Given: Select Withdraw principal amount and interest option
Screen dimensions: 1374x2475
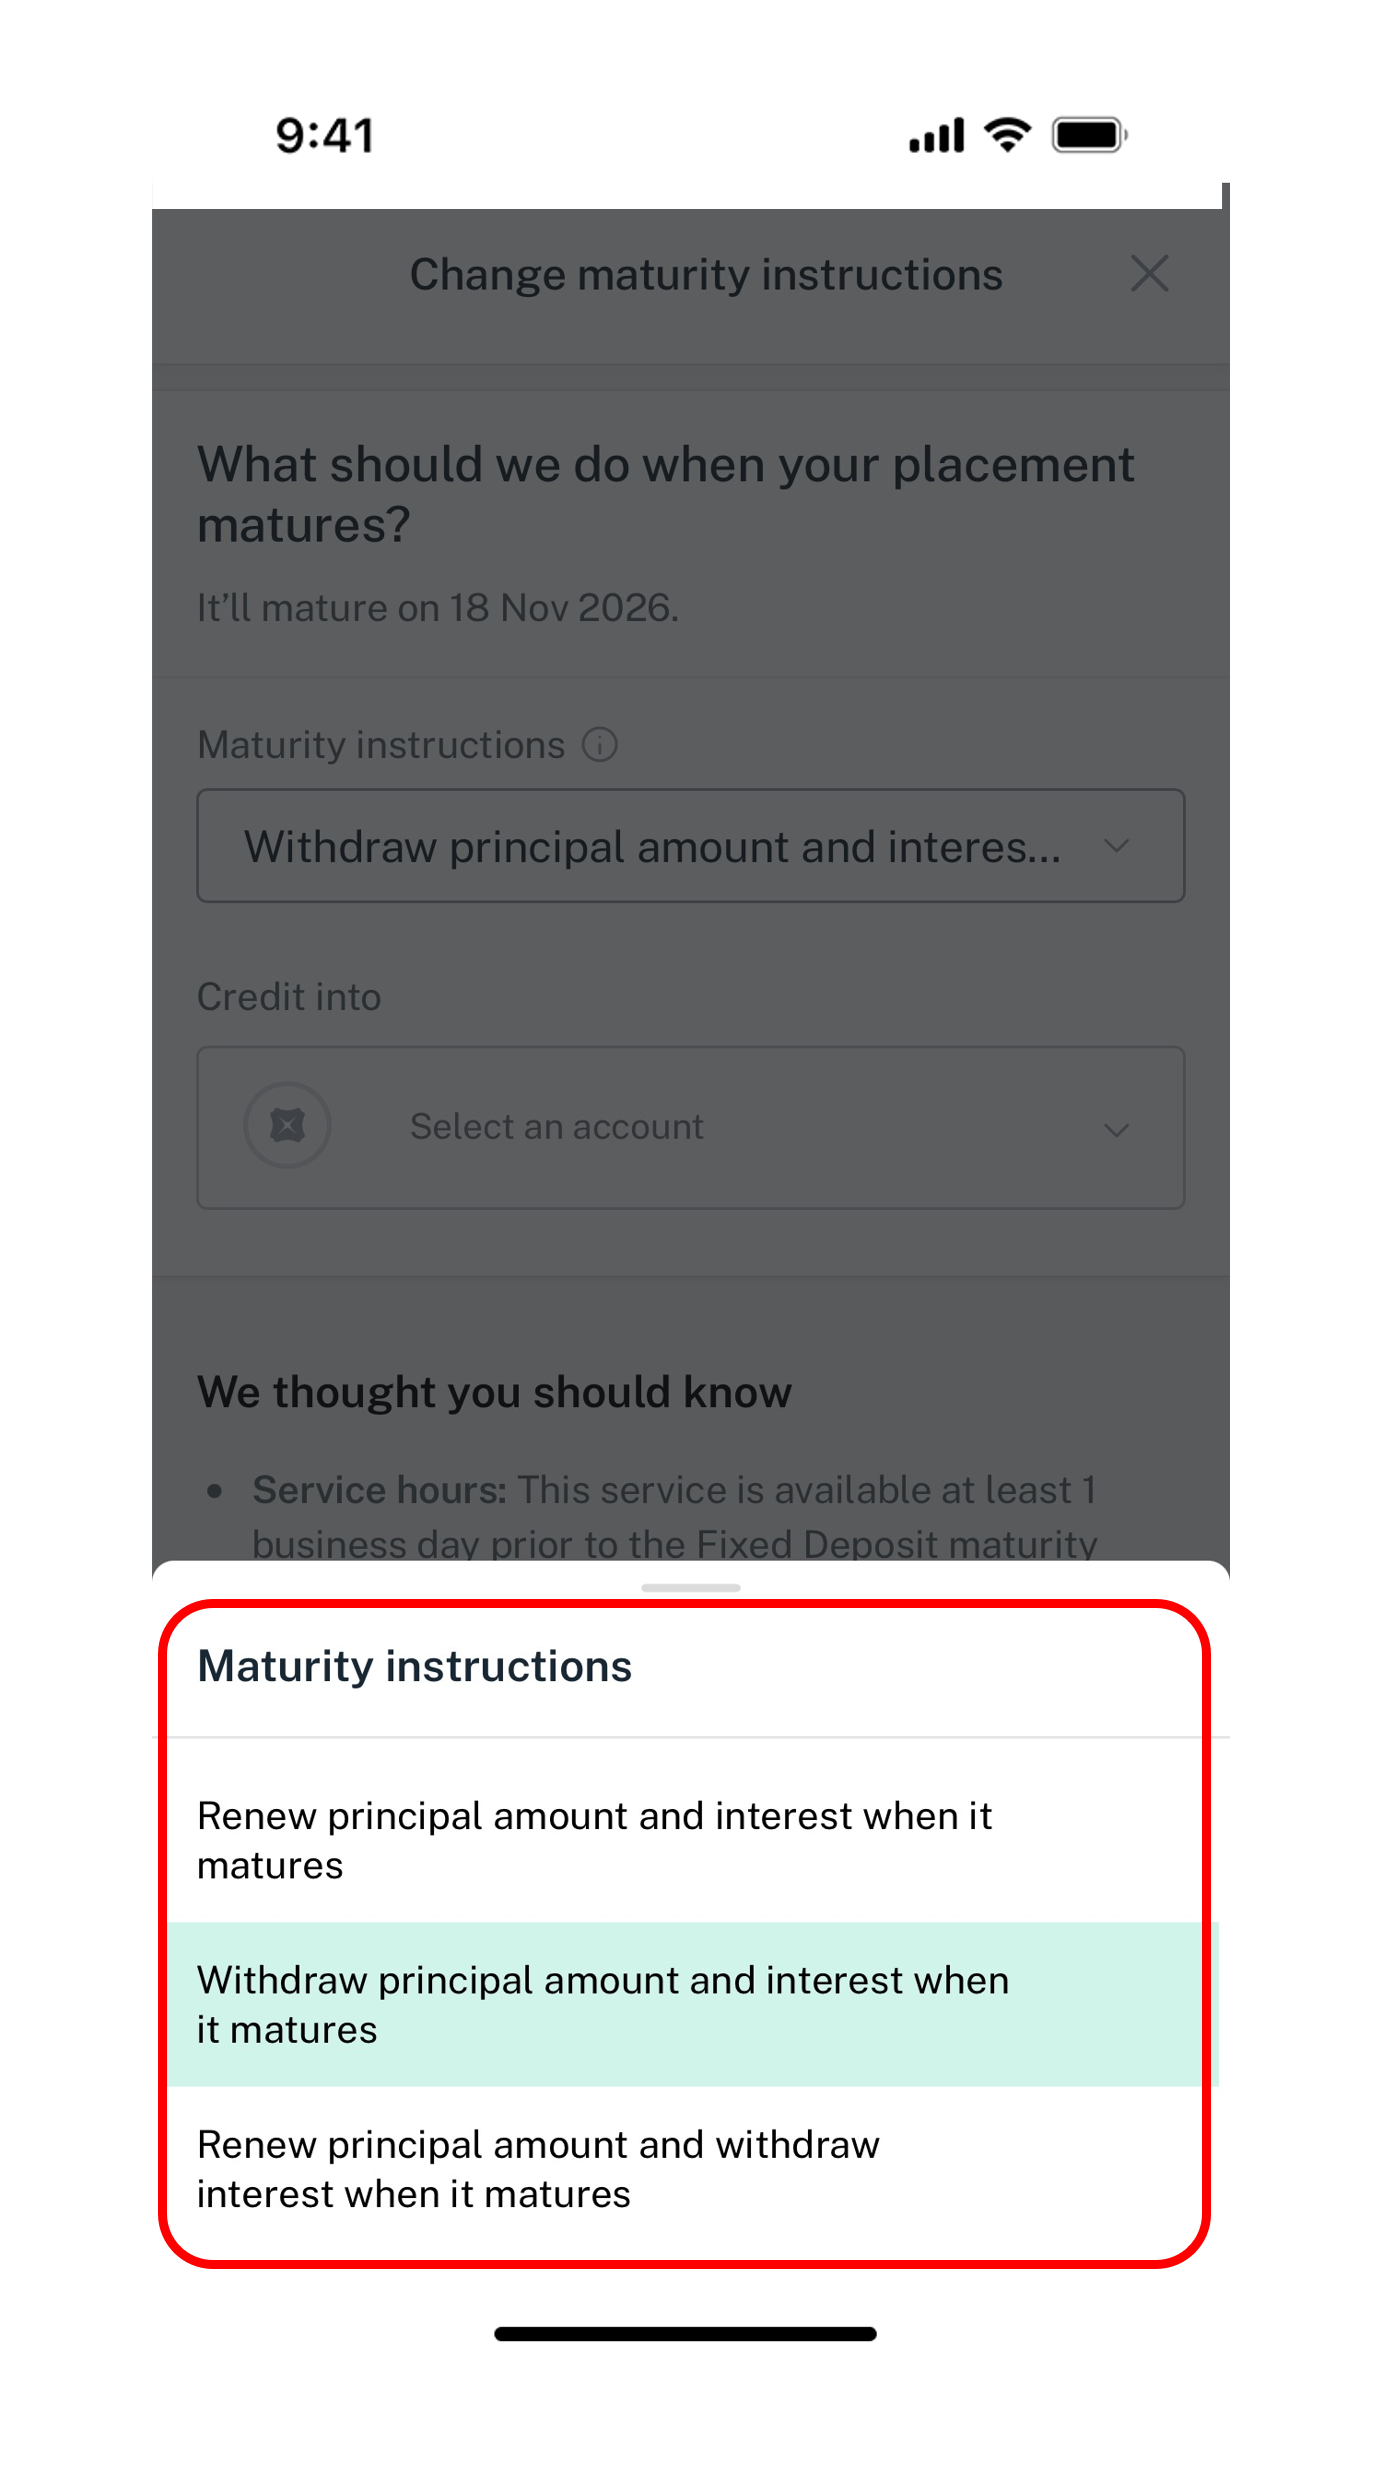Looking at the screenshot, I should point(691,2004).
